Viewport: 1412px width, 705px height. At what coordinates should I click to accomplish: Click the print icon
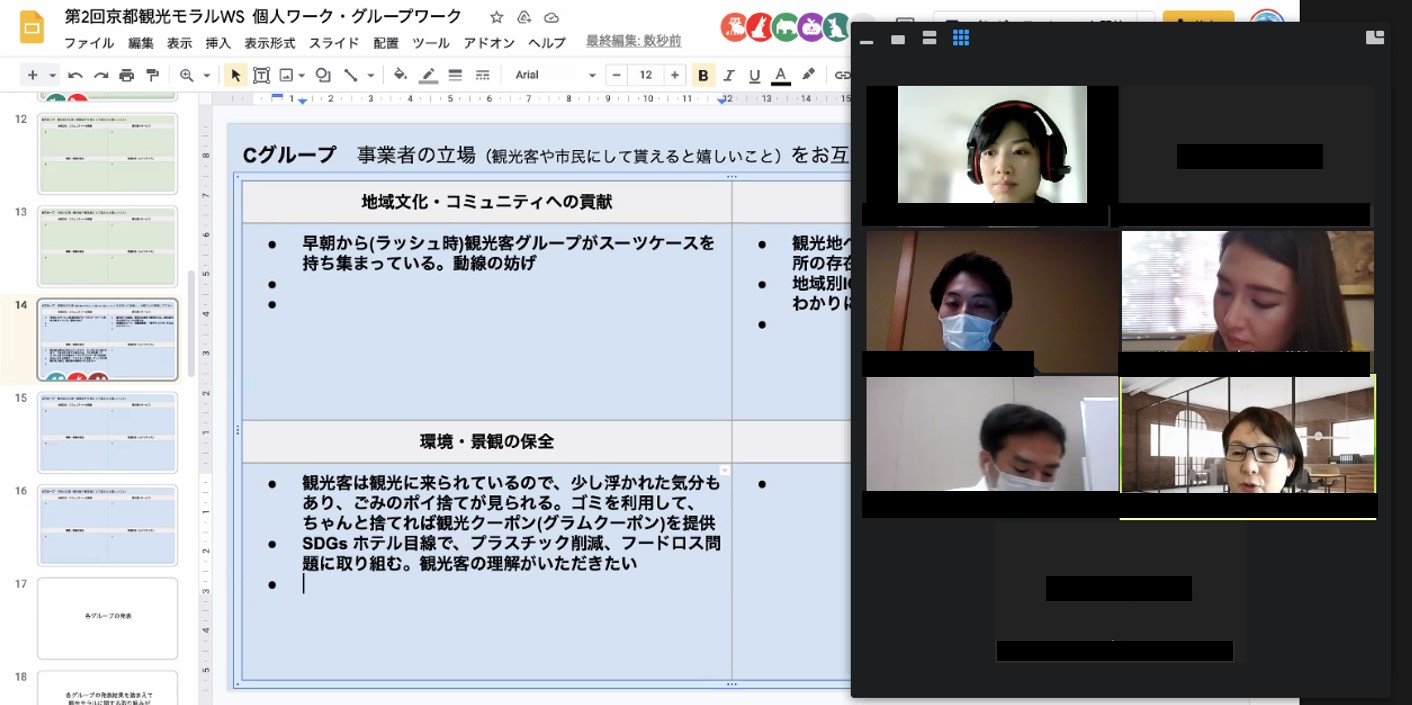click(x=126, y=75)
